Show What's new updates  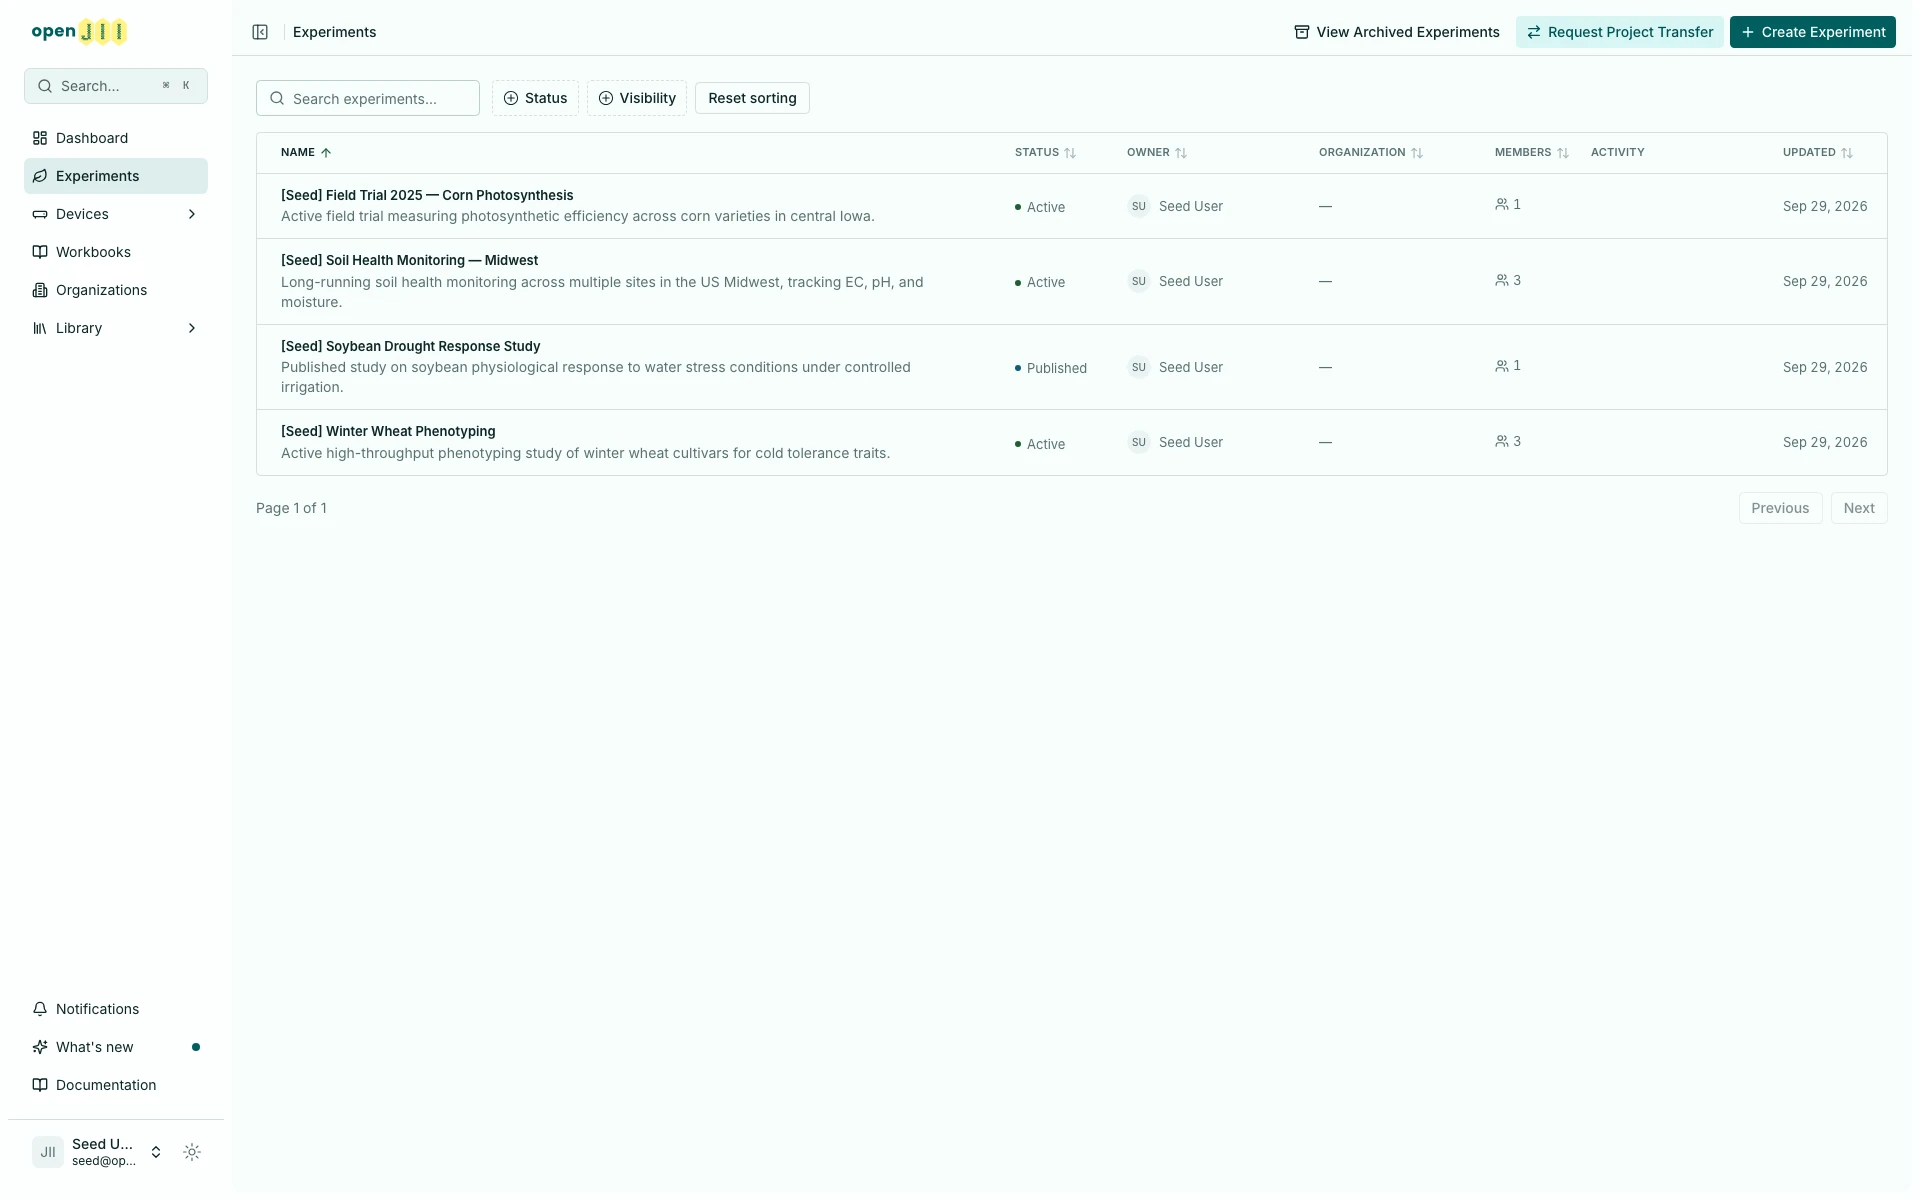coord(116,1047)
